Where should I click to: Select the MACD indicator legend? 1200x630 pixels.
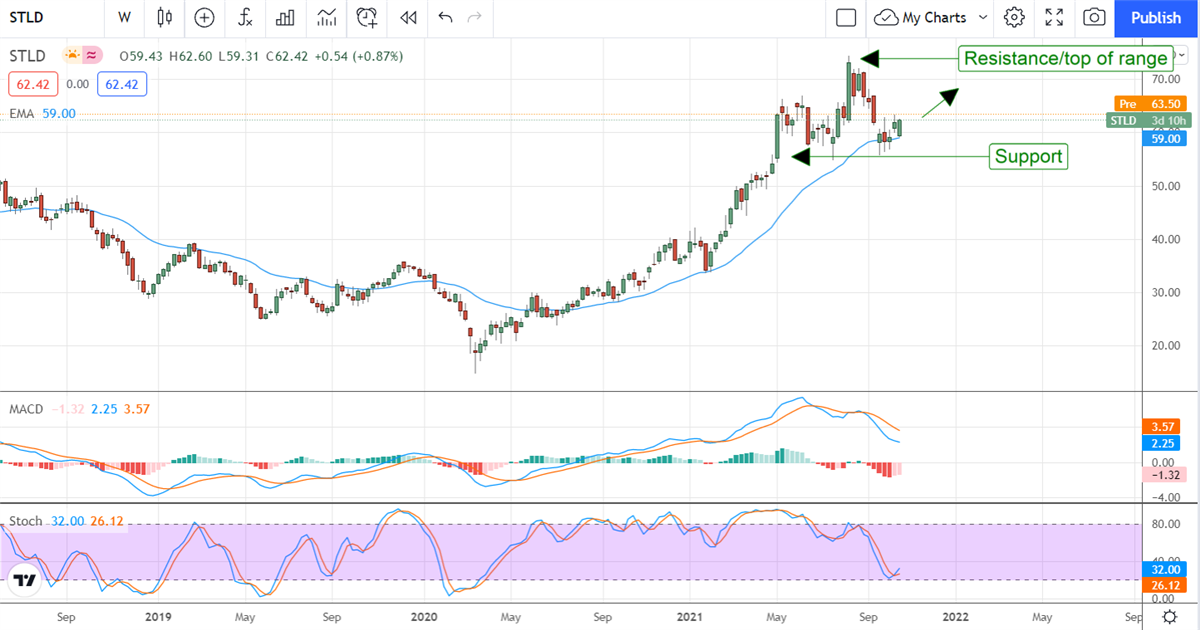[x=25, y=409]
